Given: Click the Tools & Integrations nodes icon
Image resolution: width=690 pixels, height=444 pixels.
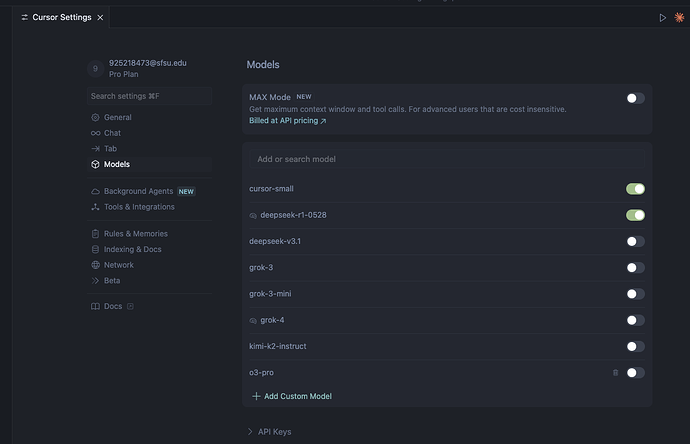Looking at the screenshot, I should point(95,207).
